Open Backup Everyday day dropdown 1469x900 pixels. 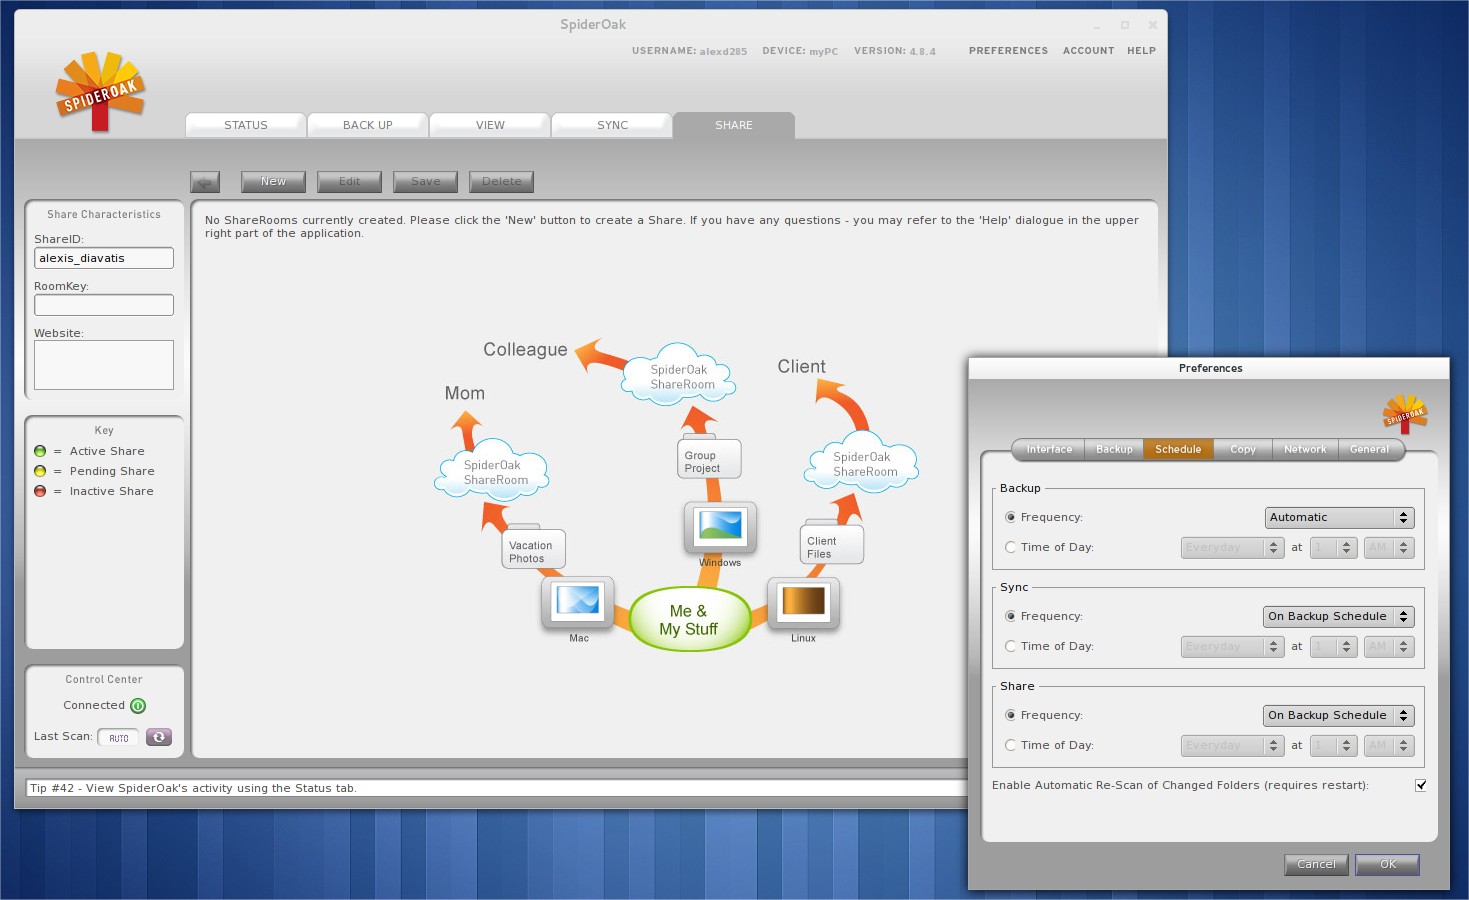tap(1232, 547)
